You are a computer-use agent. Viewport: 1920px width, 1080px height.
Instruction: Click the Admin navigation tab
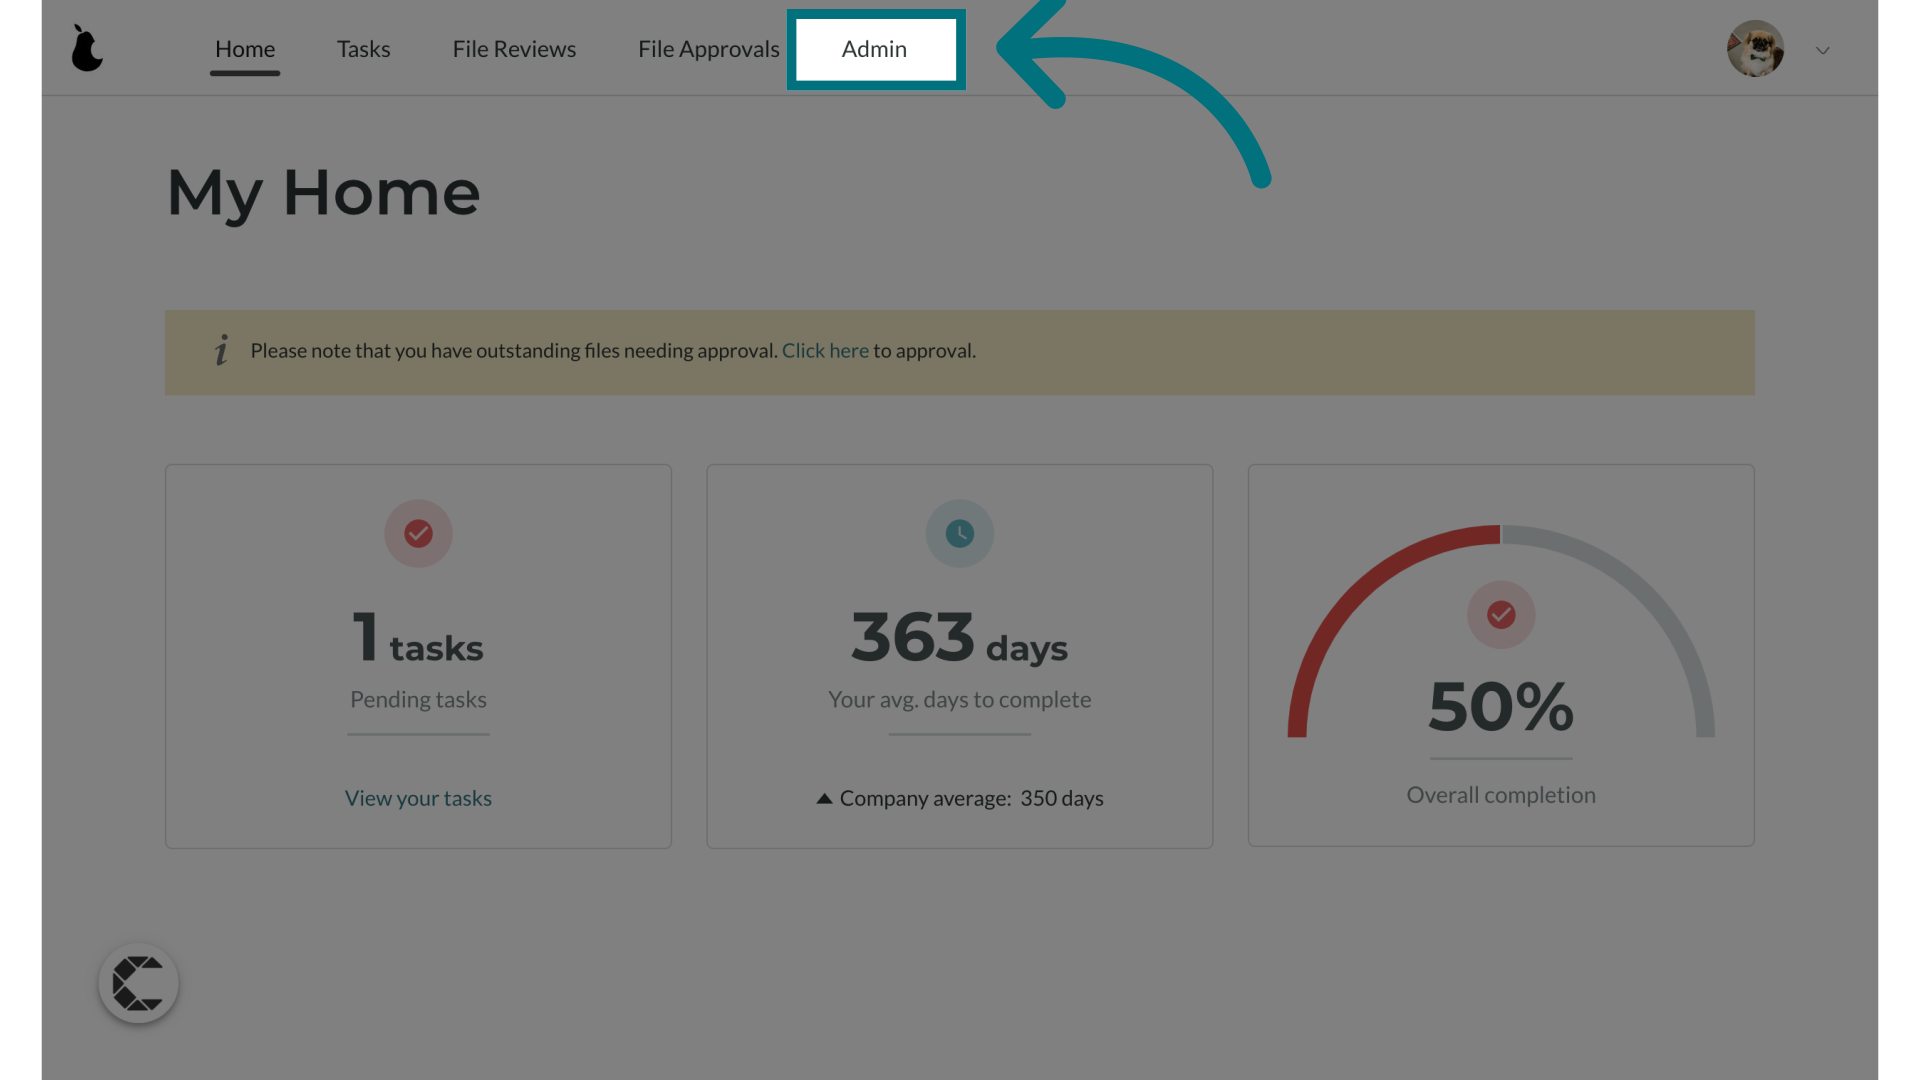(874, 49)
